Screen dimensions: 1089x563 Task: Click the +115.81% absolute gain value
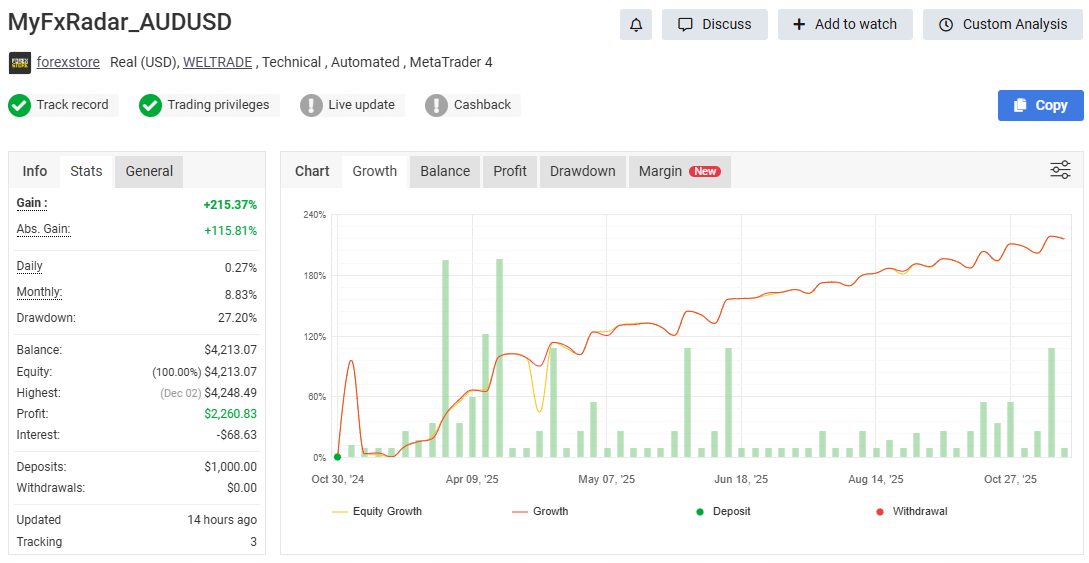pyautogui.click(x=231, y=230)
